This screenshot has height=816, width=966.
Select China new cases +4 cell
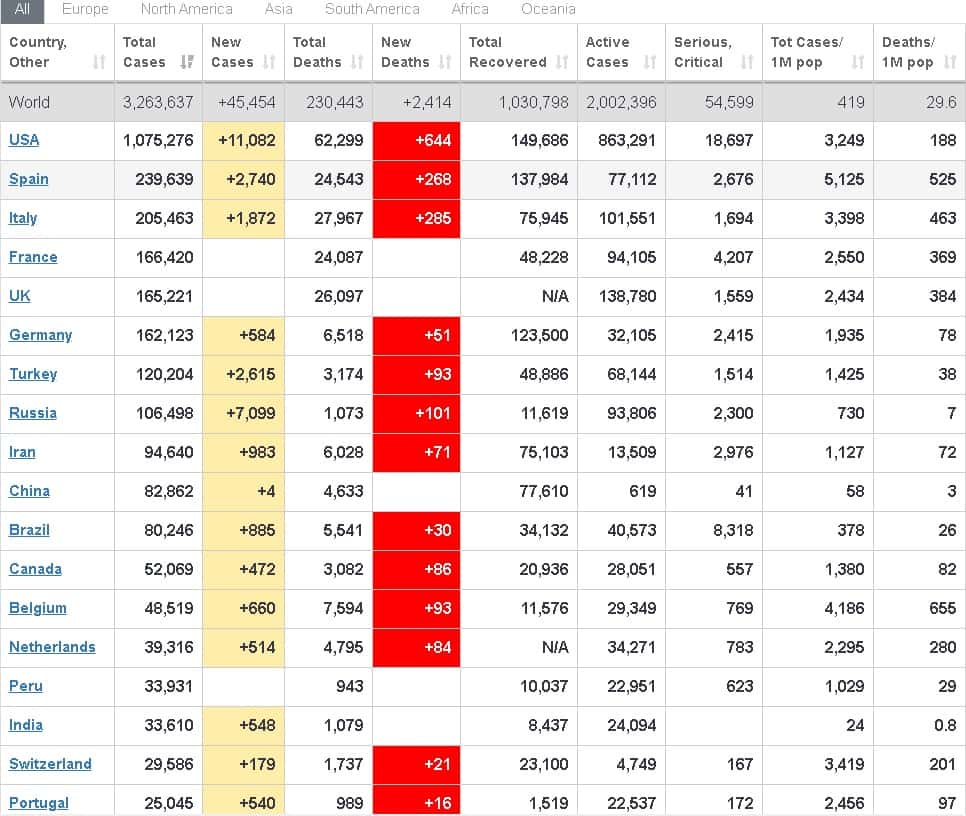click(x=243, y=491)
